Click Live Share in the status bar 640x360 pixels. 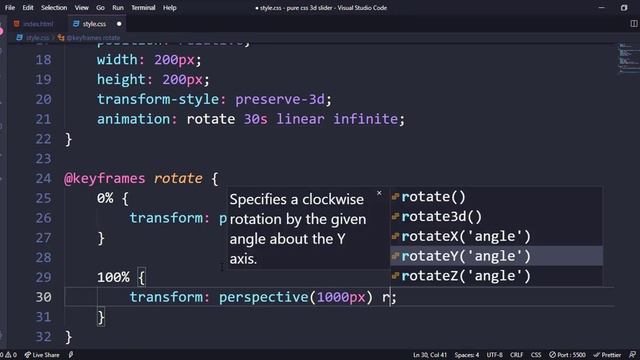pyautogui.click(x=42, y=355)
